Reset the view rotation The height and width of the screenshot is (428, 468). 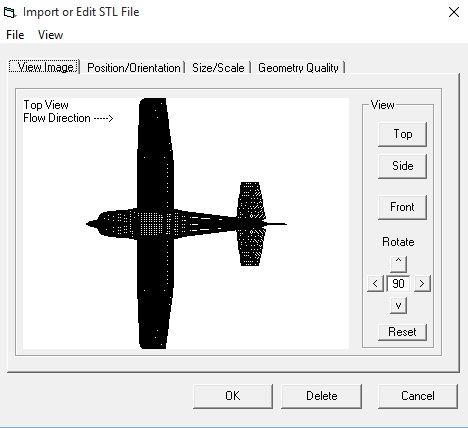(x=402, y=332)
